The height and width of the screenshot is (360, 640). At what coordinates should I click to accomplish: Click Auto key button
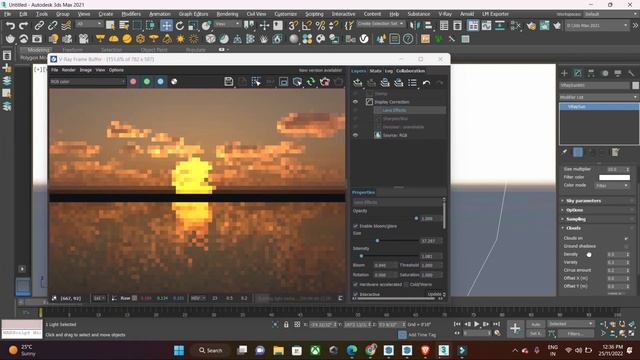click(x=536, y=324)
